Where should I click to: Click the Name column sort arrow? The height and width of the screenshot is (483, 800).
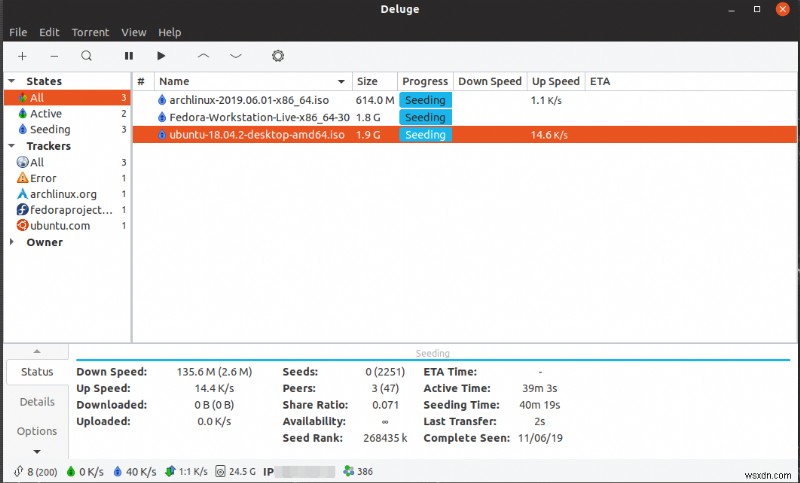point(341,82)
